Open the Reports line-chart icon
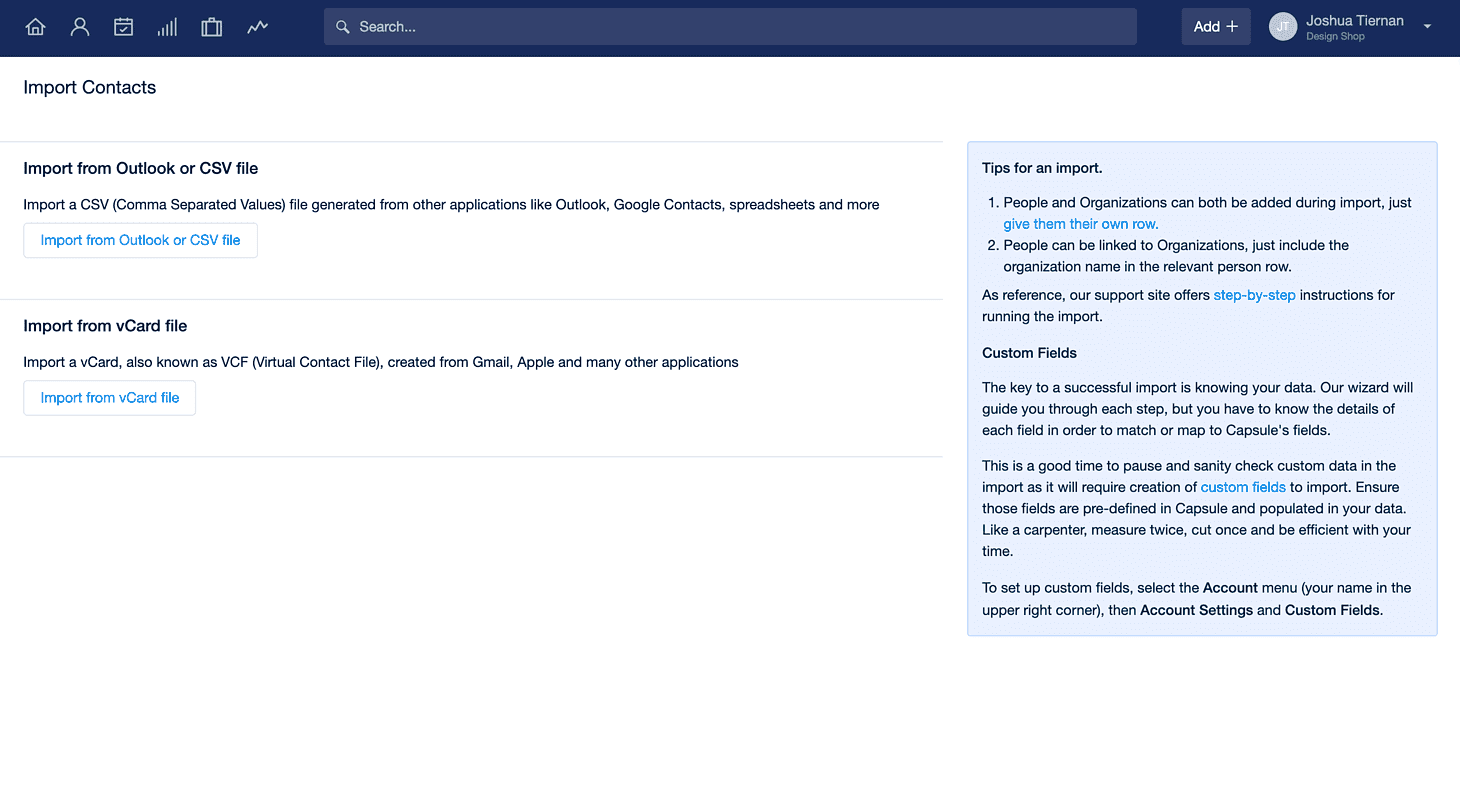This screenshot has height=803, width=1460. click(x=258, y=27)
